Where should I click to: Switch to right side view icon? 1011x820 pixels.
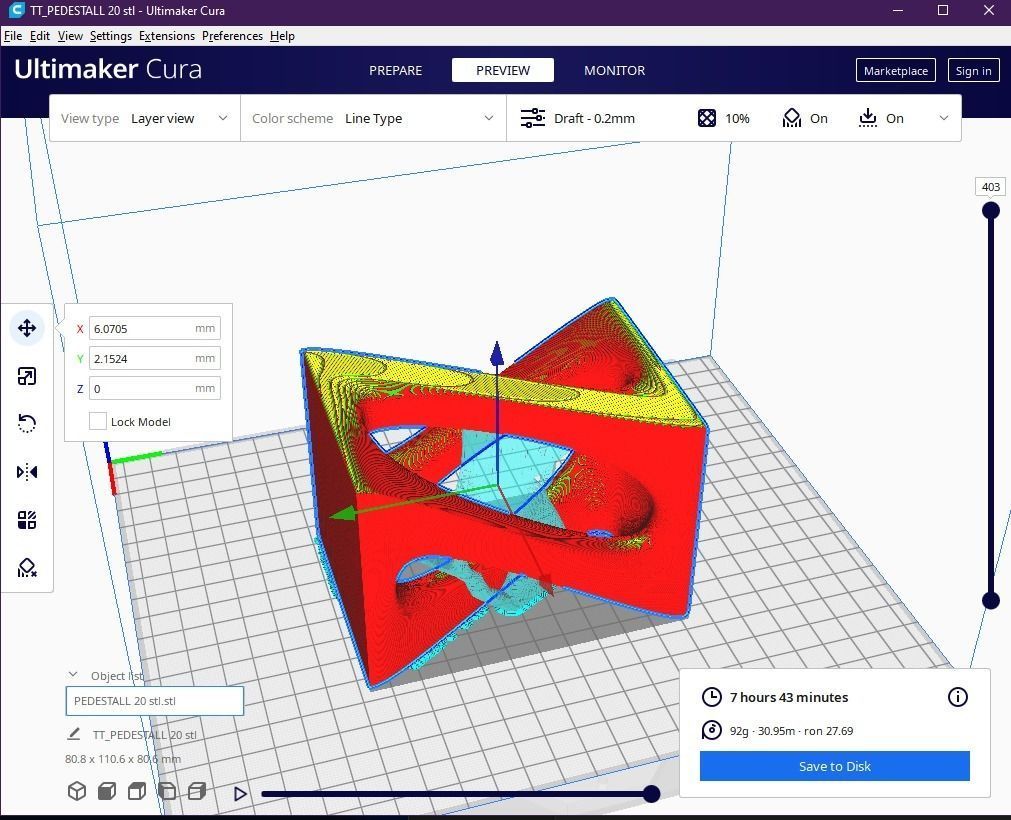tap(197, 791)
